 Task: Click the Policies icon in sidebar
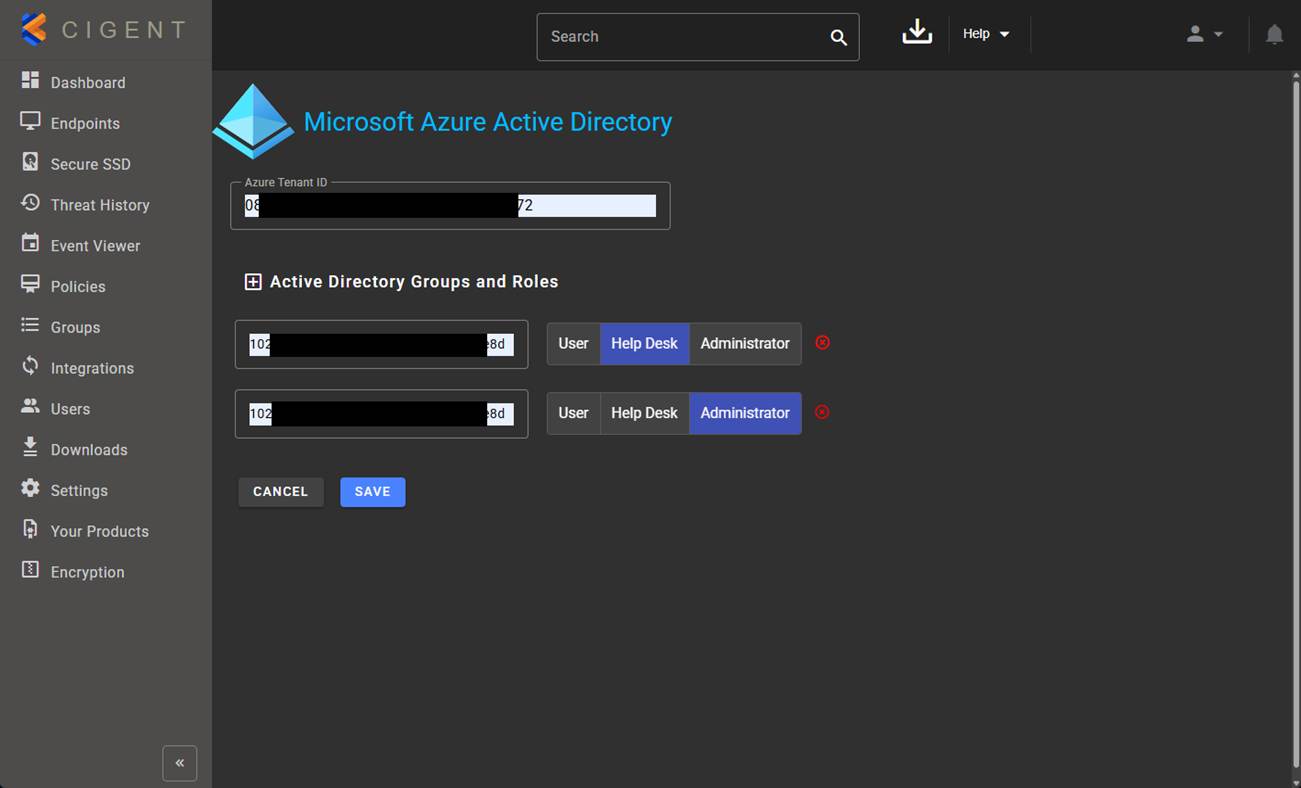point(30,285)
